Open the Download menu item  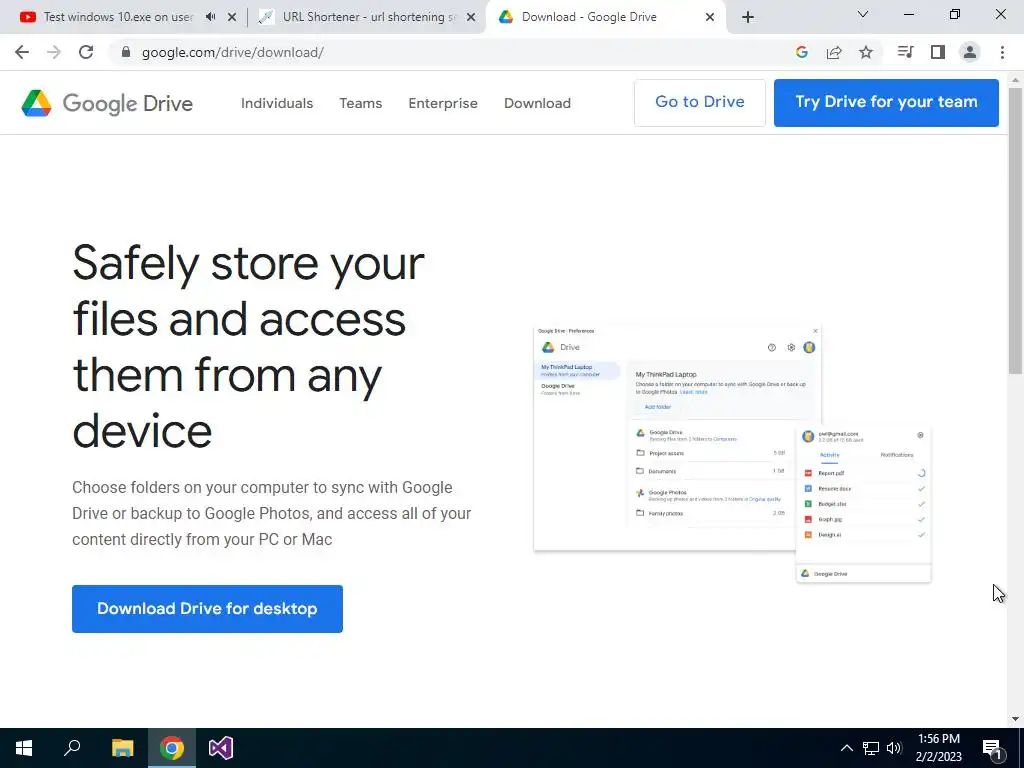[x=537, y=103]
